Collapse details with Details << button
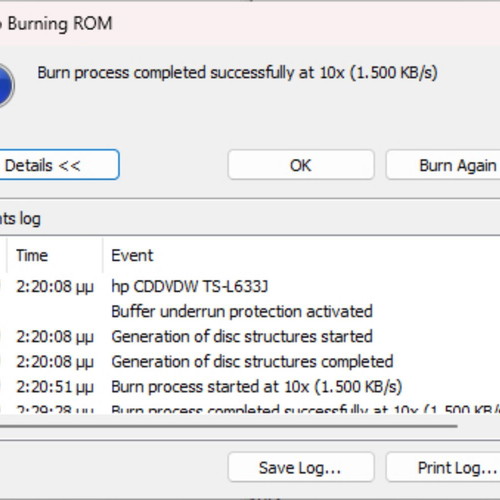 pos(58,165)
